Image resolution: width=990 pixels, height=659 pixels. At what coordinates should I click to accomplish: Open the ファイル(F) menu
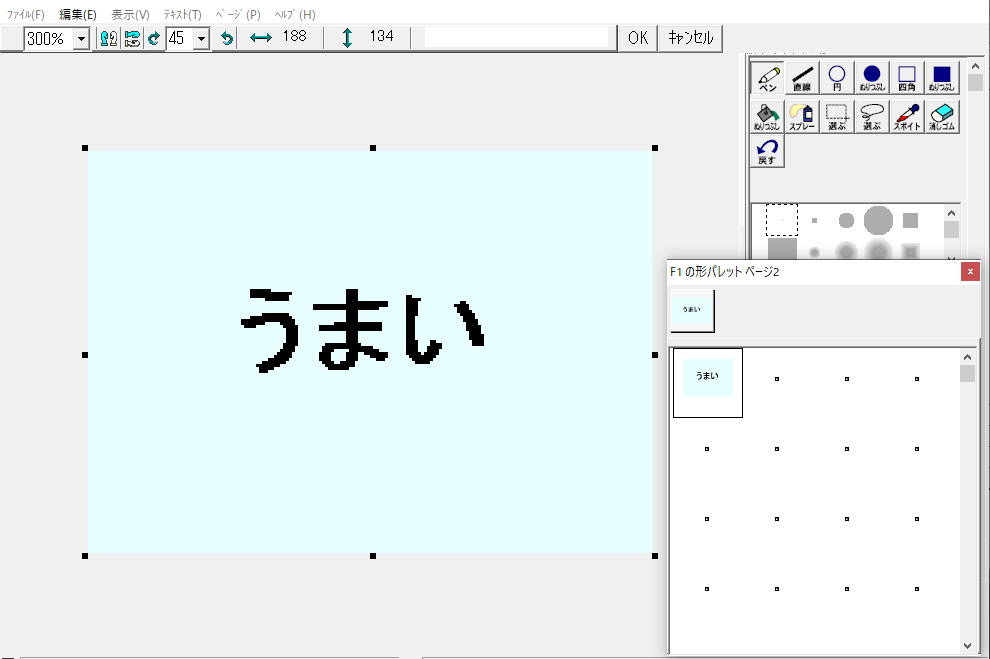tap(25, 14)
